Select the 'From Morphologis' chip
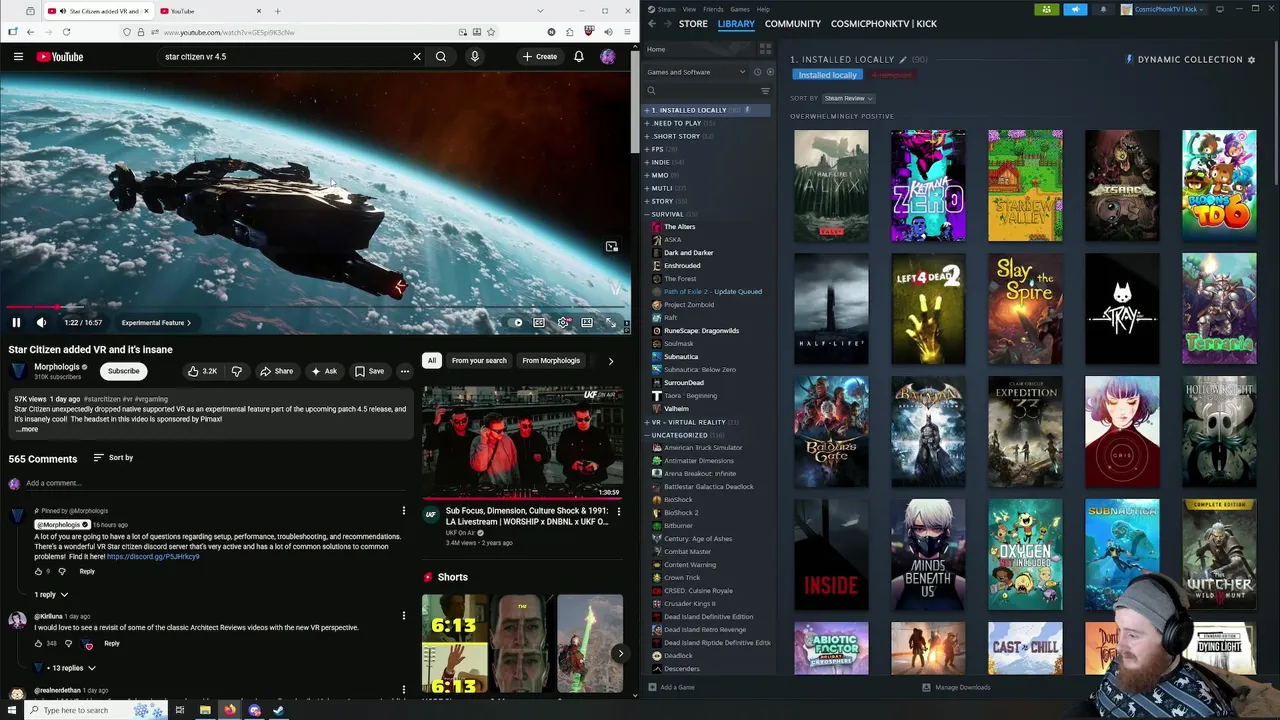The image size is (1280, 720). click(x=551, y=360)
